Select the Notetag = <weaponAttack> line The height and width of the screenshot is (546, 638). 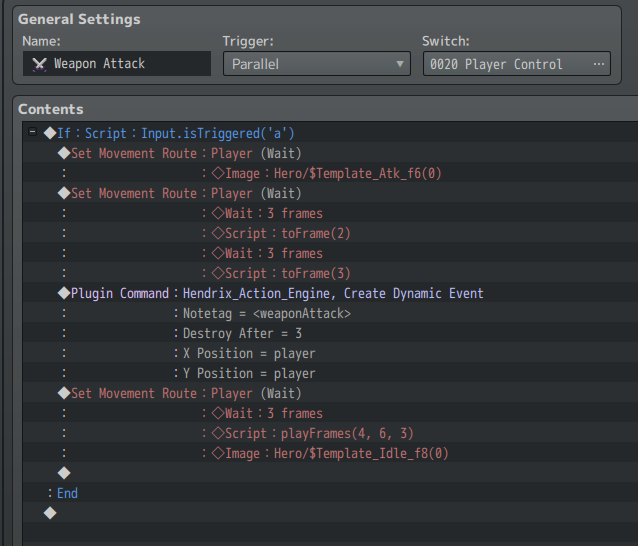pos(266,313)
